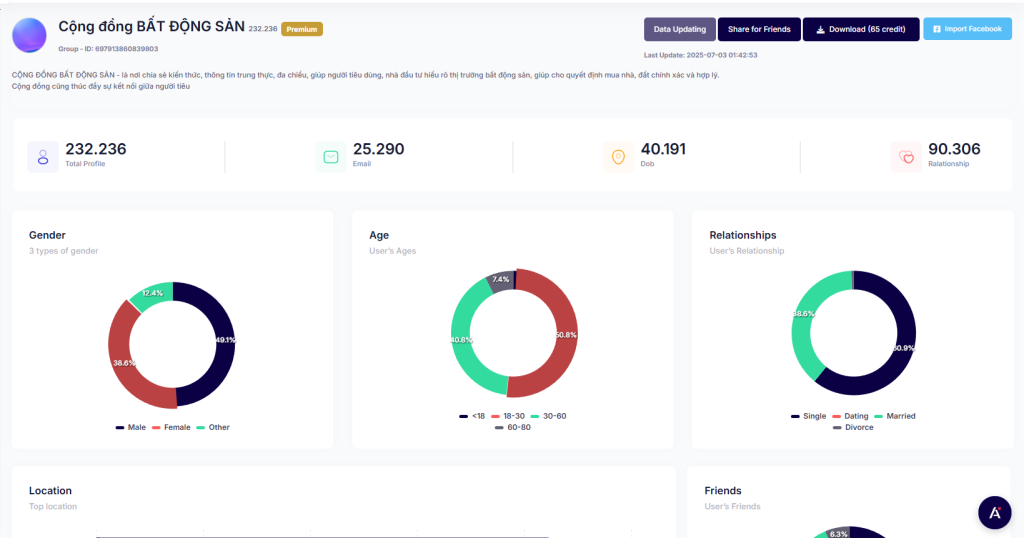Click the 49.1% male segment of Gender donut
This screenshot has height=538, width=1024.
click(224, 340)
